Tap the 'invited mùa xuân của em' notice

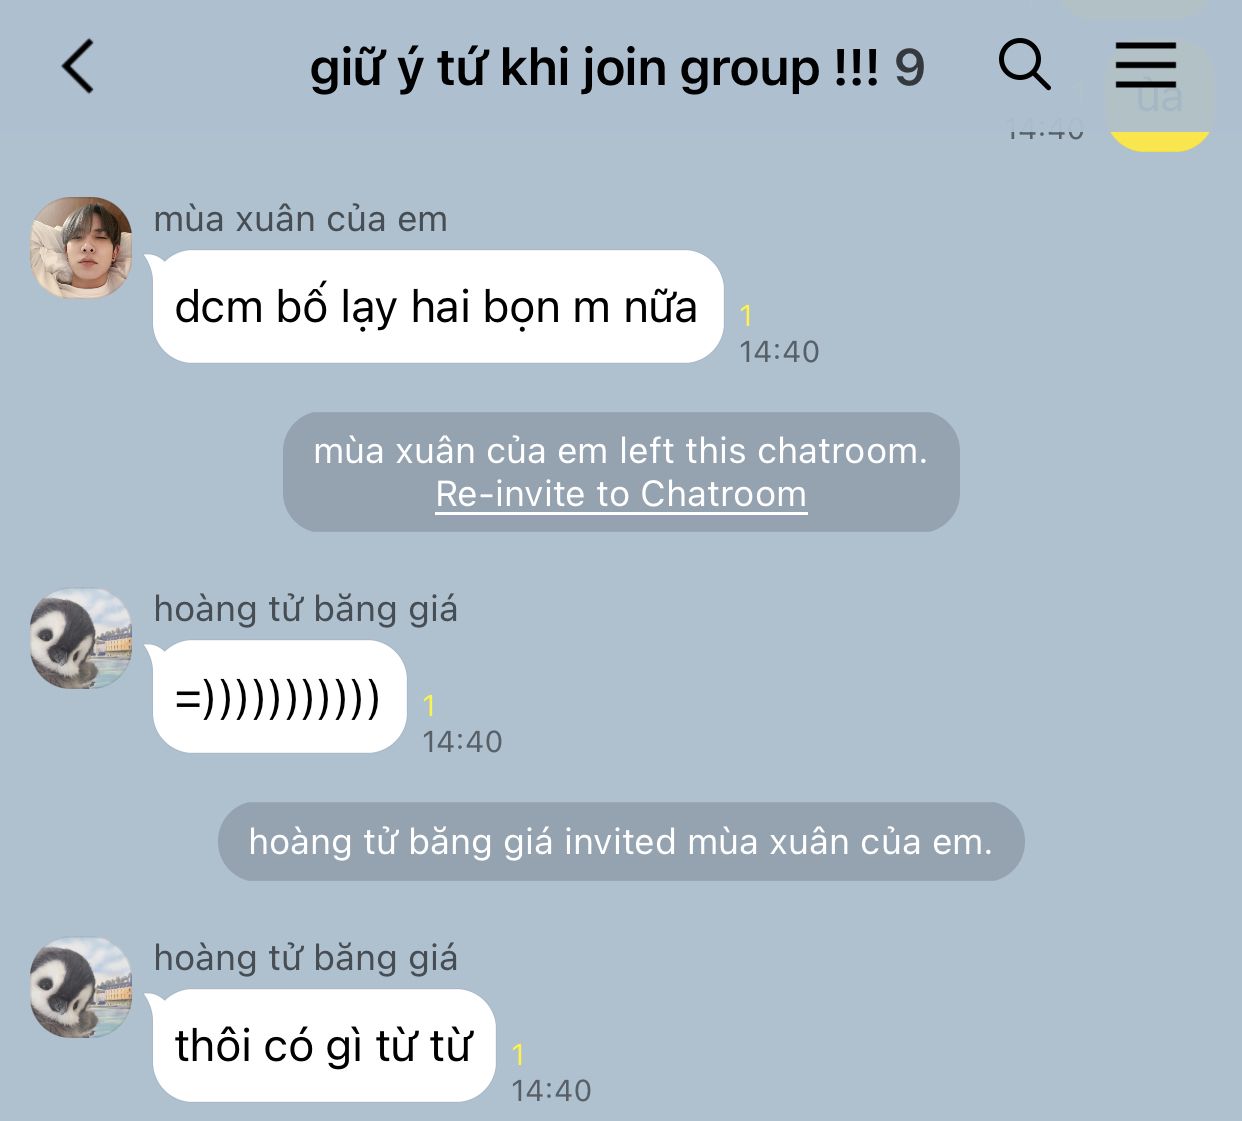[621, 841]
